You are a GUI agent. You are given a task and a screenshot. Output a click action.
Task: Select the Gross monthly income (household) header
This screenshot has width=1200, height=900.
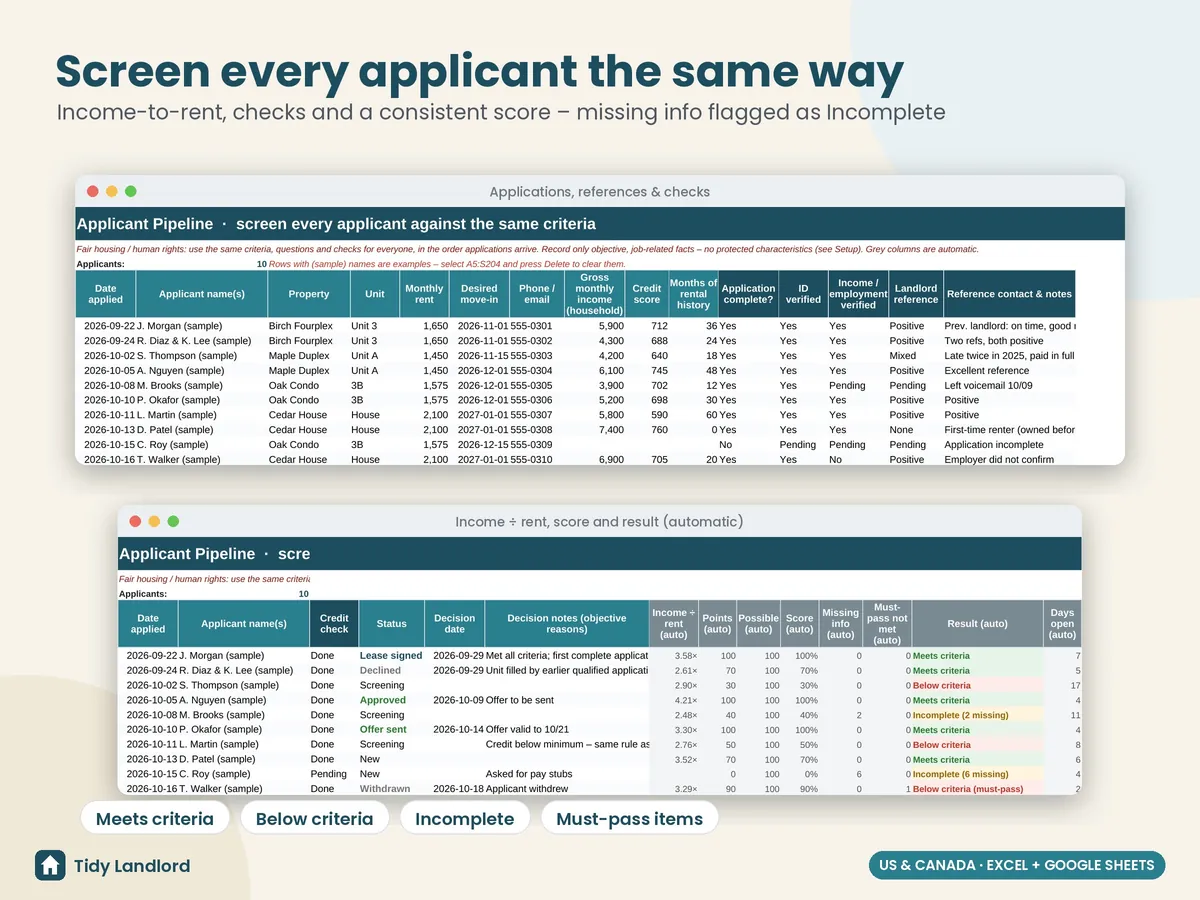[x=594, y=294]
